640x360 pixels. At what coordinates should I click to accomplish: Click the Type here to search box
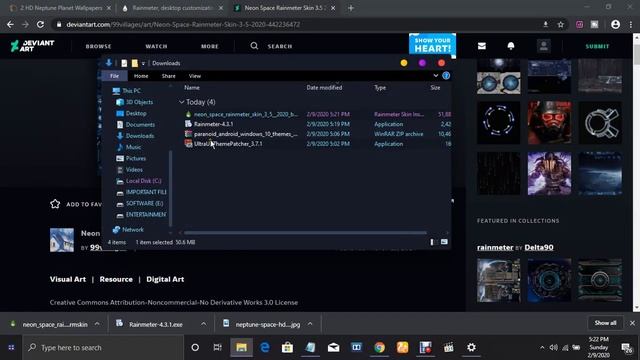coord(103,347)
